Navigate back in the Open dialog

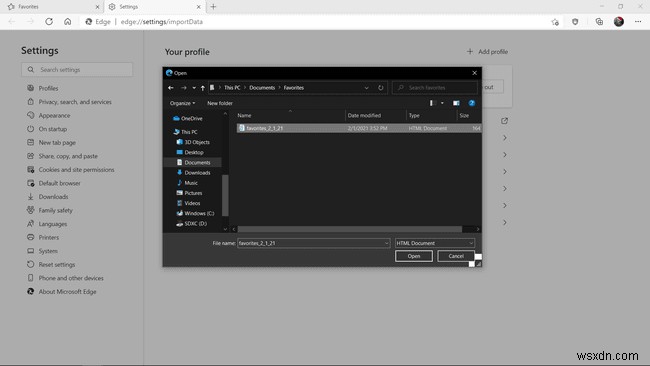[x=171, y=87]
